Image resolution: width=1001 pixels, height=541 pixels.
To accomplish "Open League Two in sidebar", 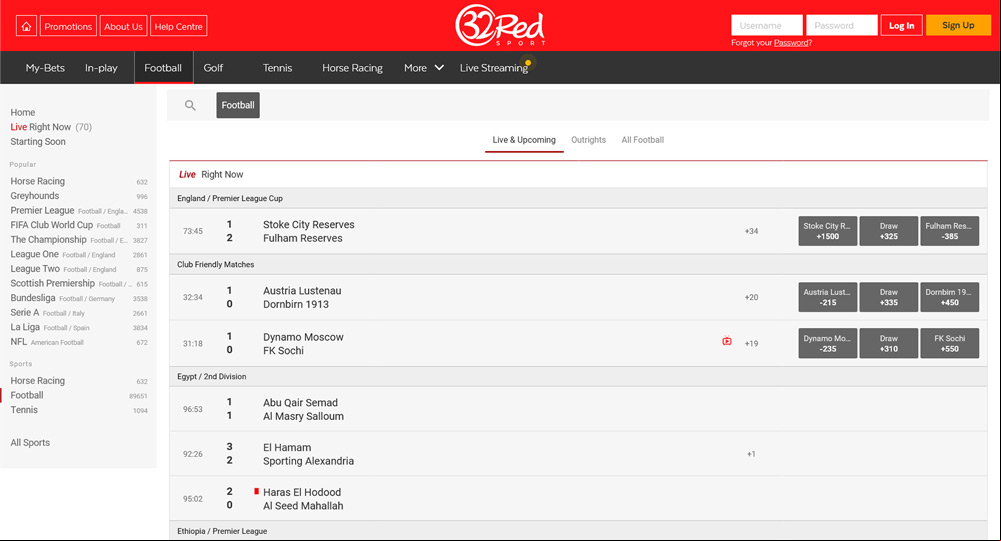I will click(x=79, y=269).
